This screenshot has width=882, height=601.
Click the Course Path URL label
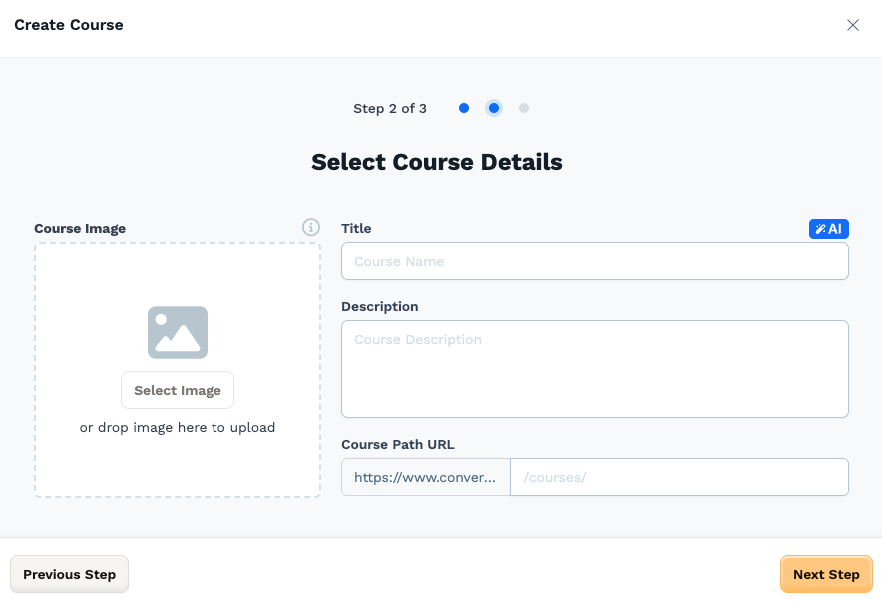[398, 445]
